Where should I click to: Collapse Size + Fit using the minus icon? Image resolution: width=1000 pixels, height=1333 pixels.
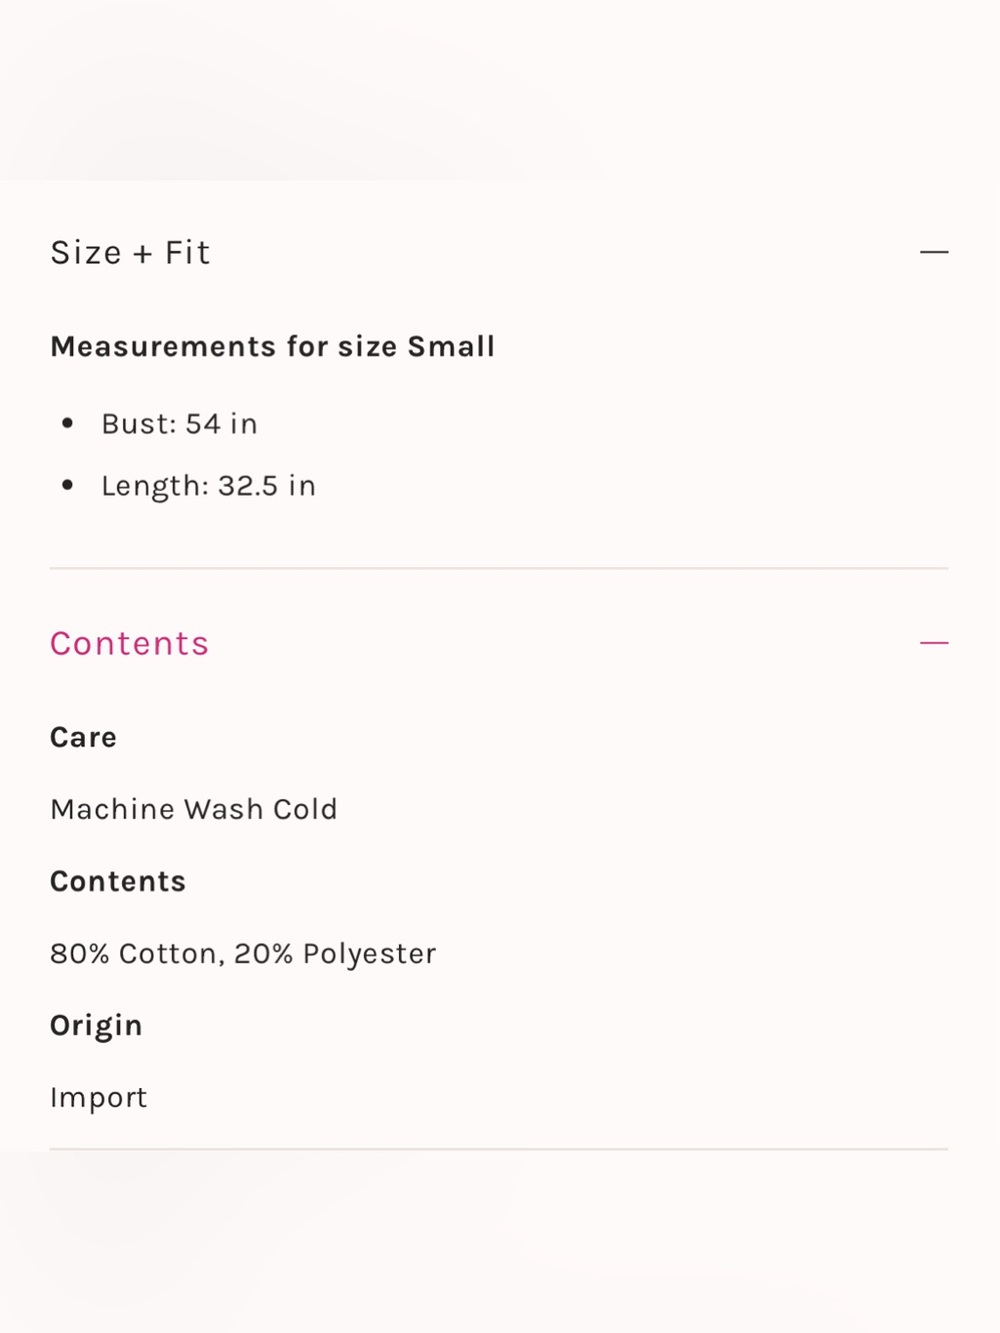coord(934,252)
